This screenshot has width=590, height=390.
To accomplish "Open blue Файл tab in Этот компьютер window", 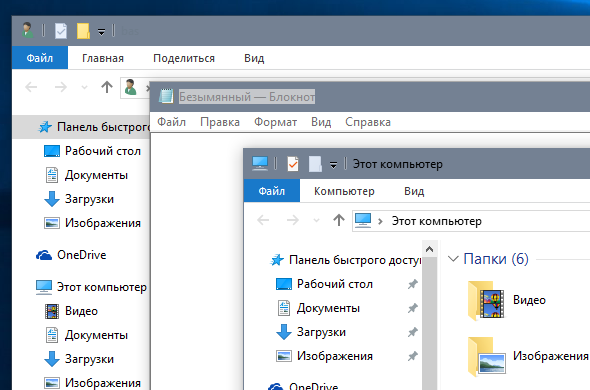I will (272, 191).
